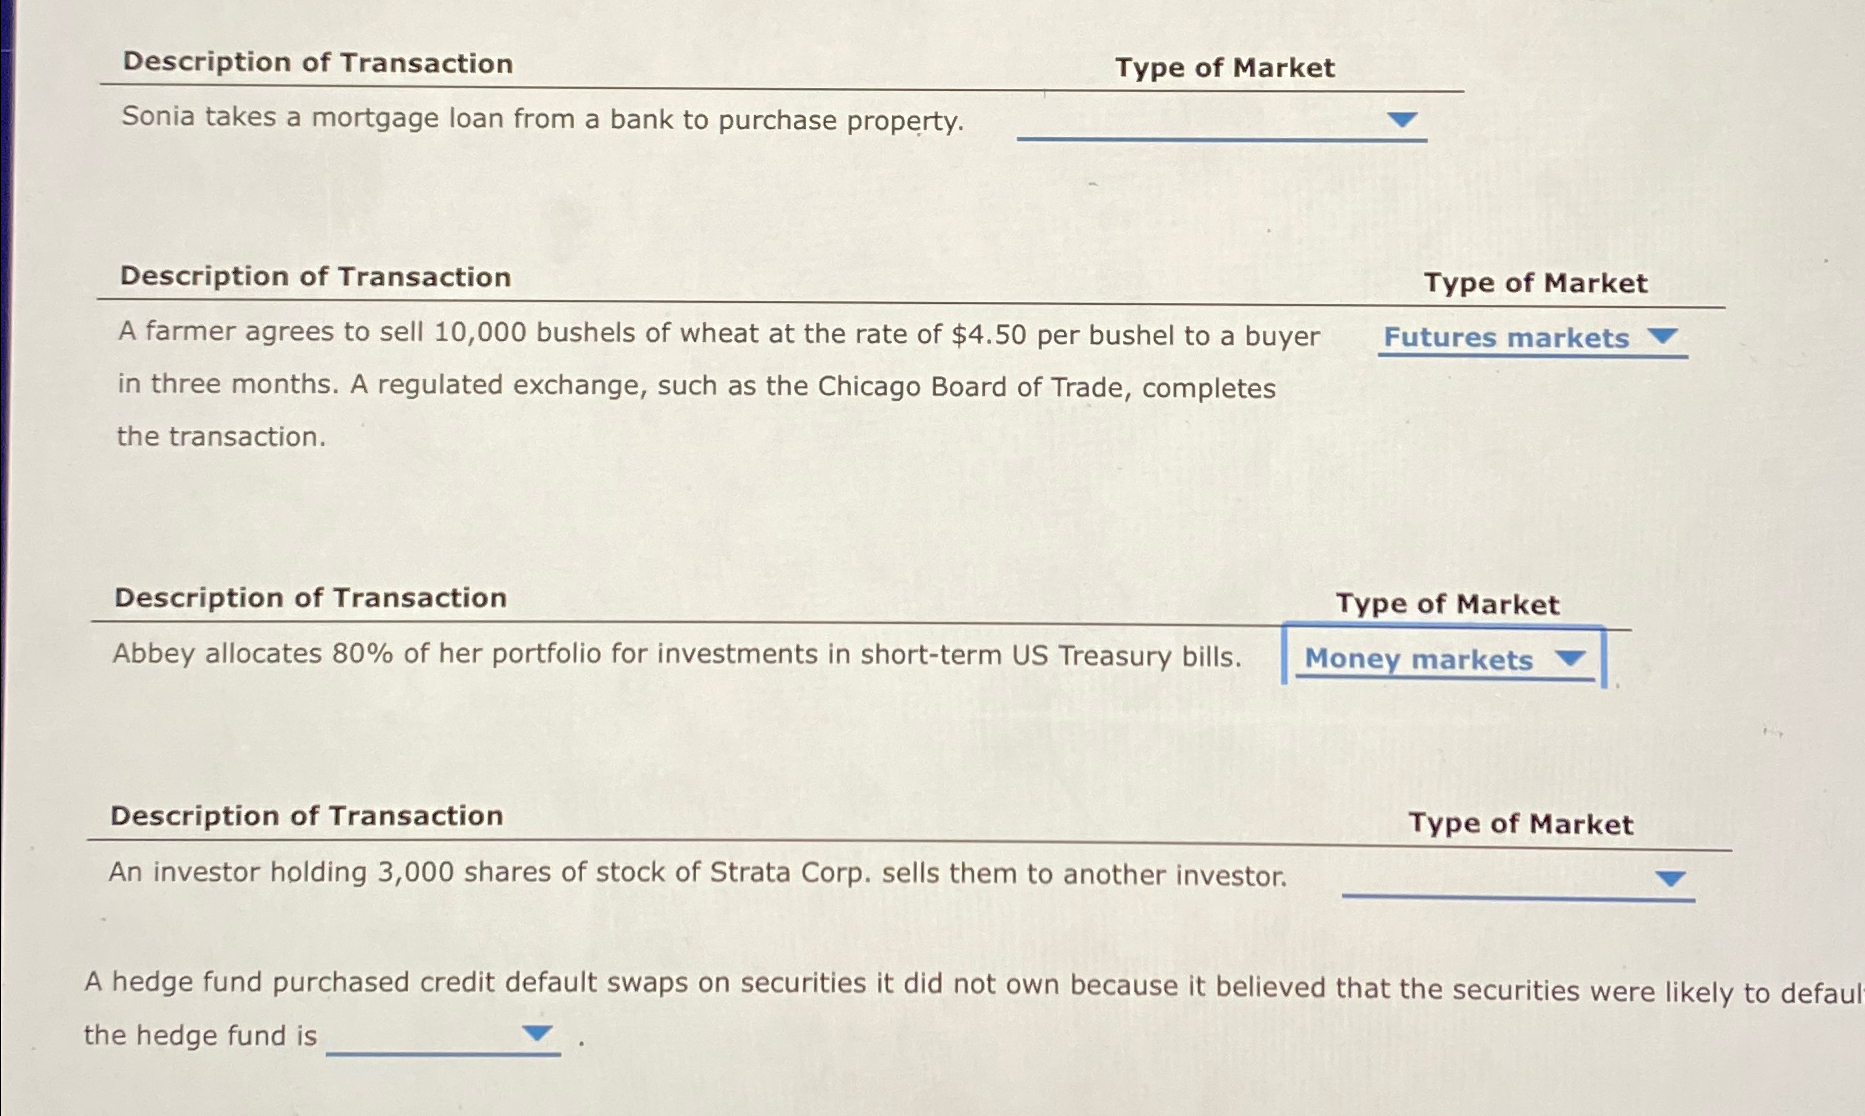Image resolution: width=1865 pixels, height=1116 pixels.
Task: Select the Money markets answer text
Action: tap(1419, 660)
